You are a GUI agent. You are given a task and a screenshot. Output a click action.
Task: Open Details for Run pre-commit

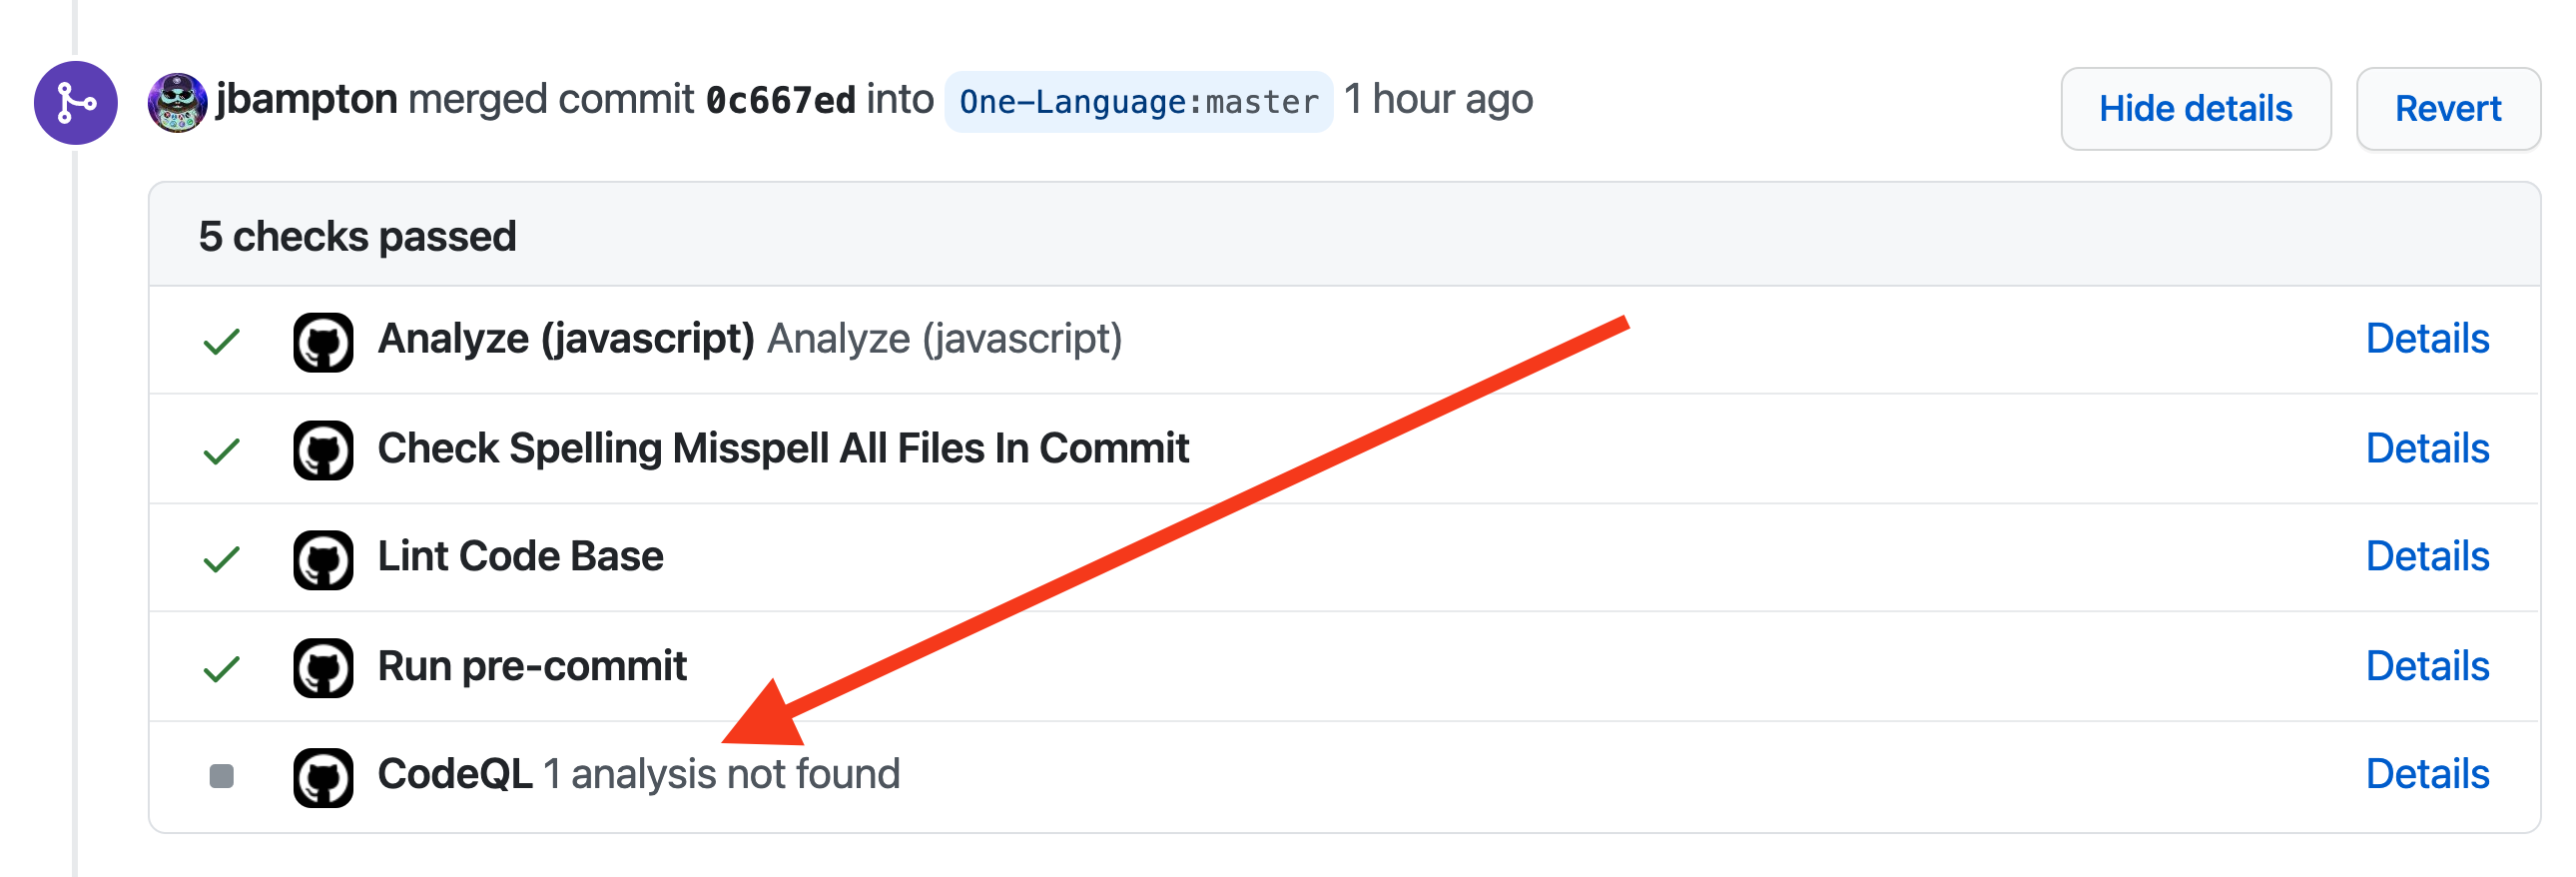2427,666
